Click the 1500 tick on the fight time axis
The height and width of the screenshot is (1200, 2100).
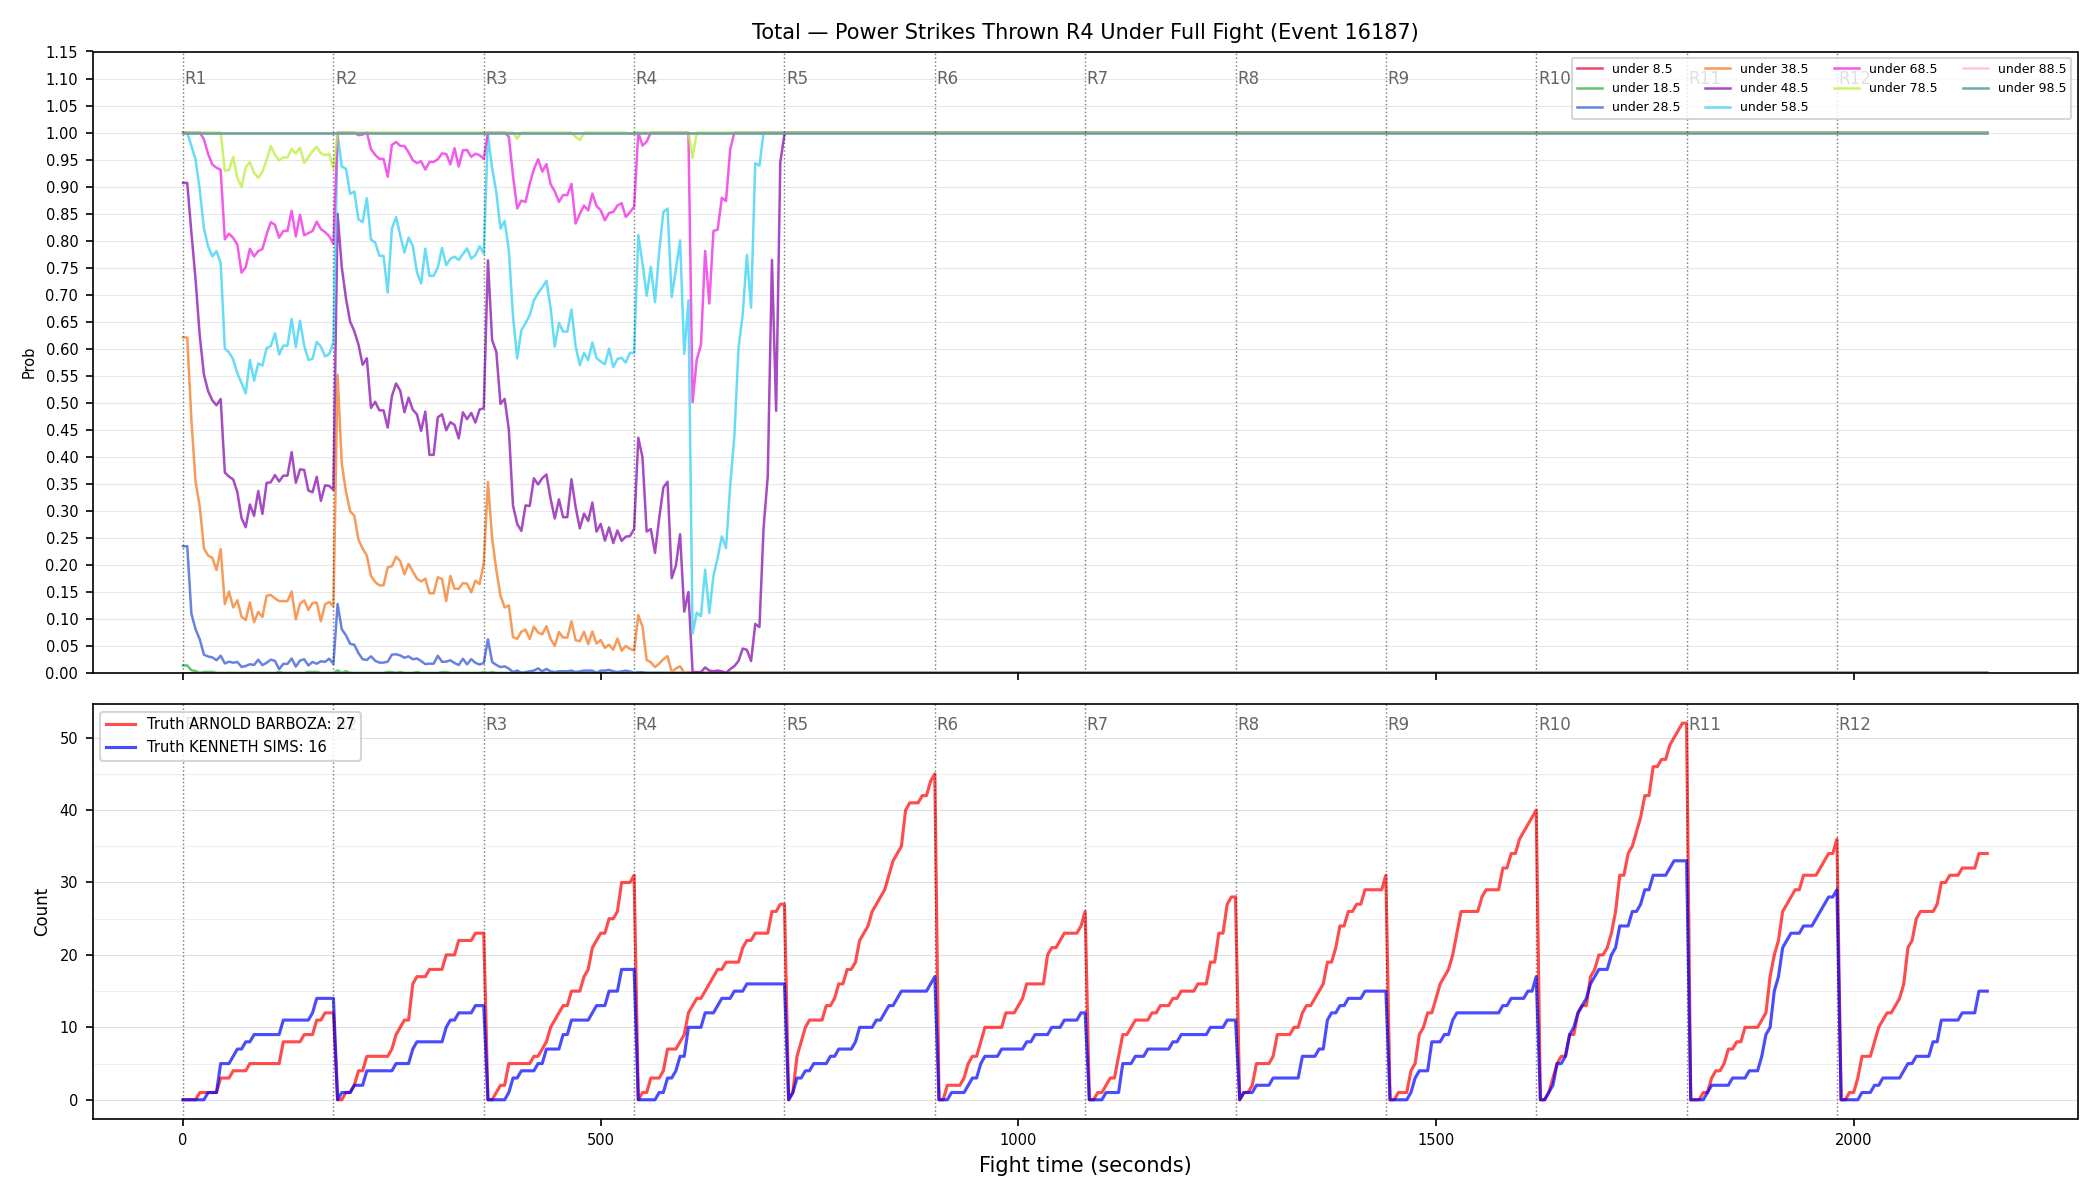click(1436, 1139)
